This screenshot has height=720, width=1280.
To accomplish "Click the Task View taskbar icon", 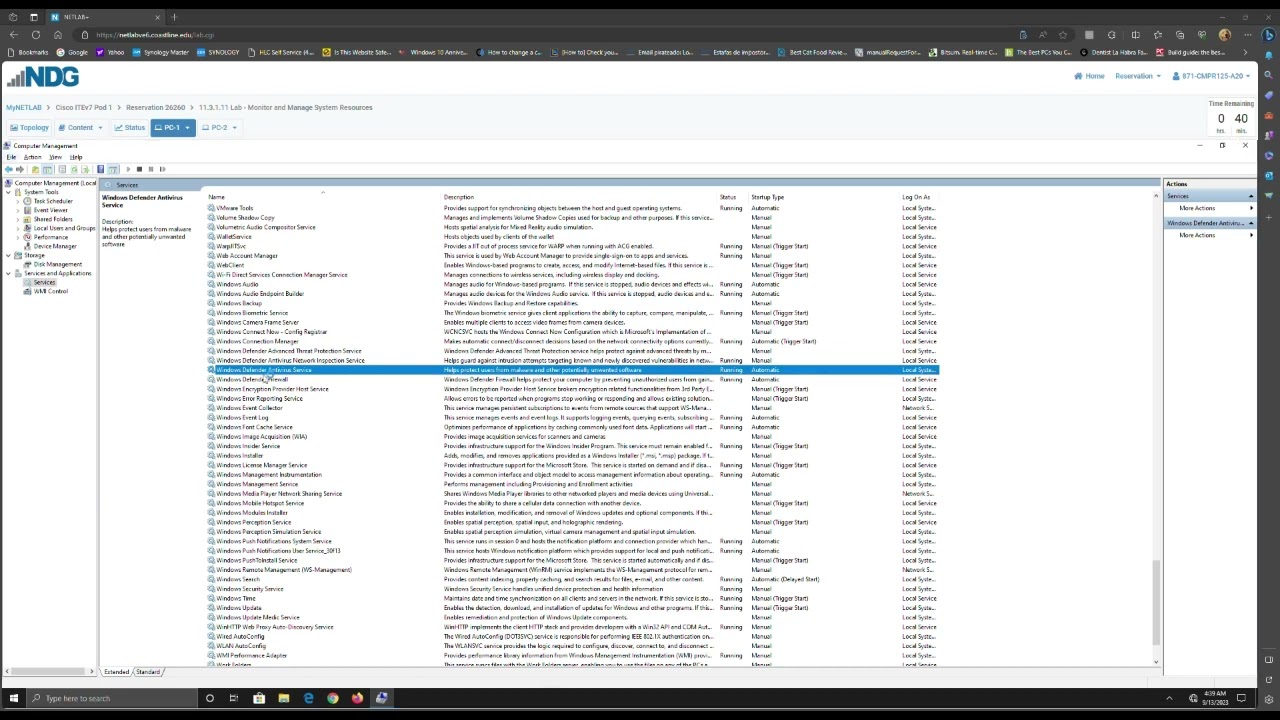I will pyautogui.click(x=234, y=698).
